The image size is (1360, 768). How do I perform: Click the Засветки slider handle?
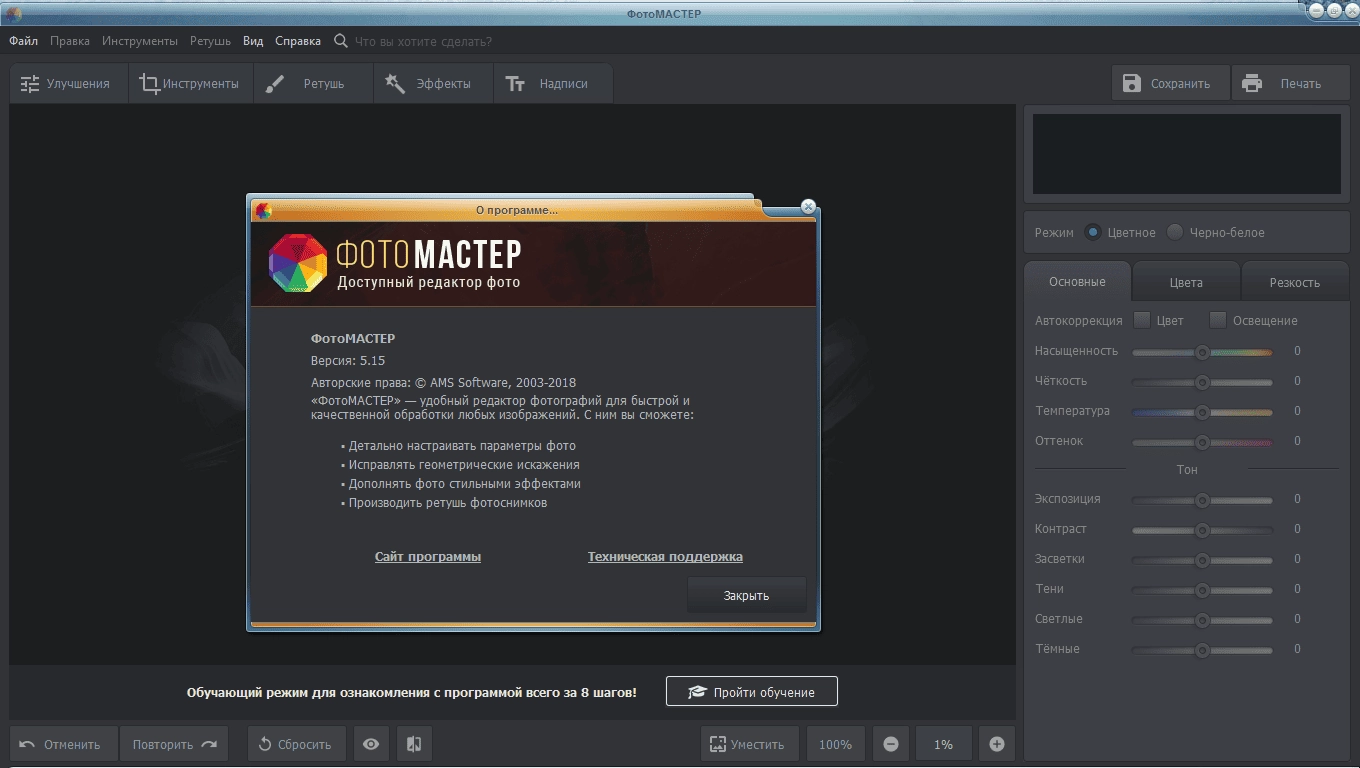[x=1202, y=560]
